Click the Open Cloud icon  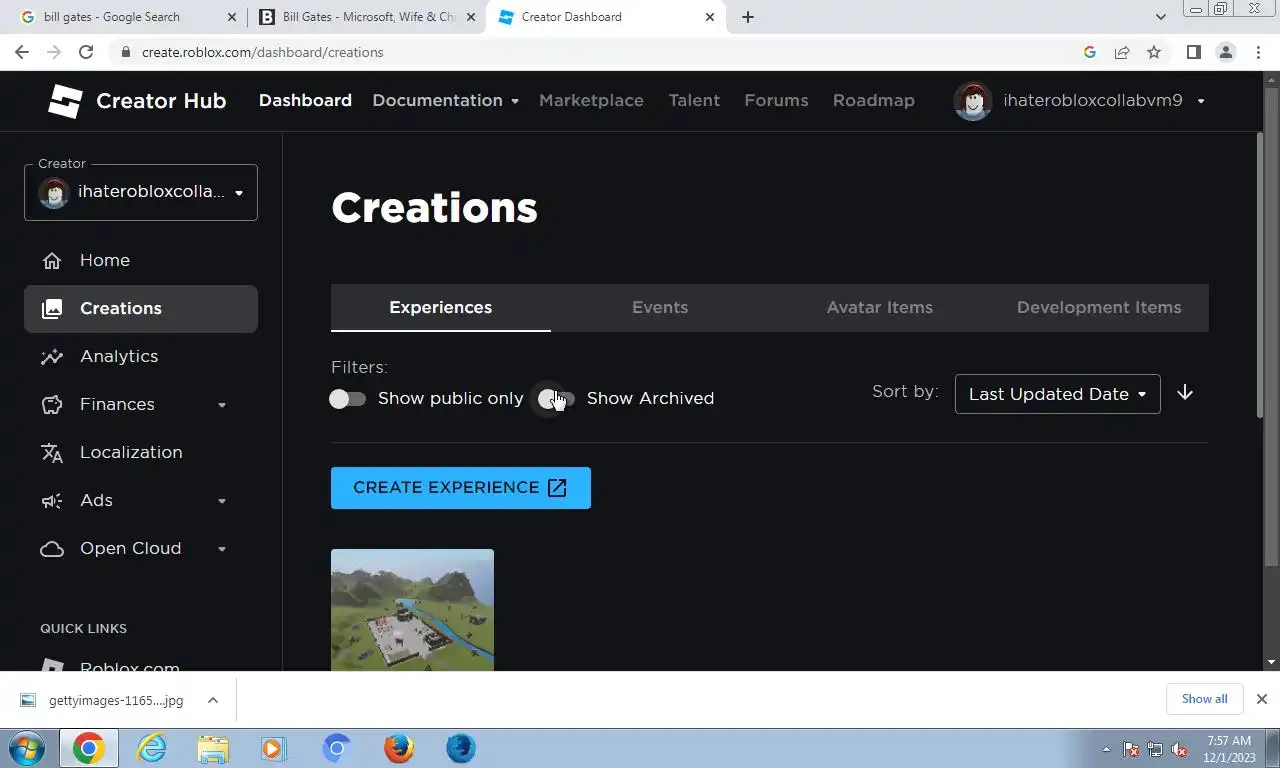(x=52, y=549)
